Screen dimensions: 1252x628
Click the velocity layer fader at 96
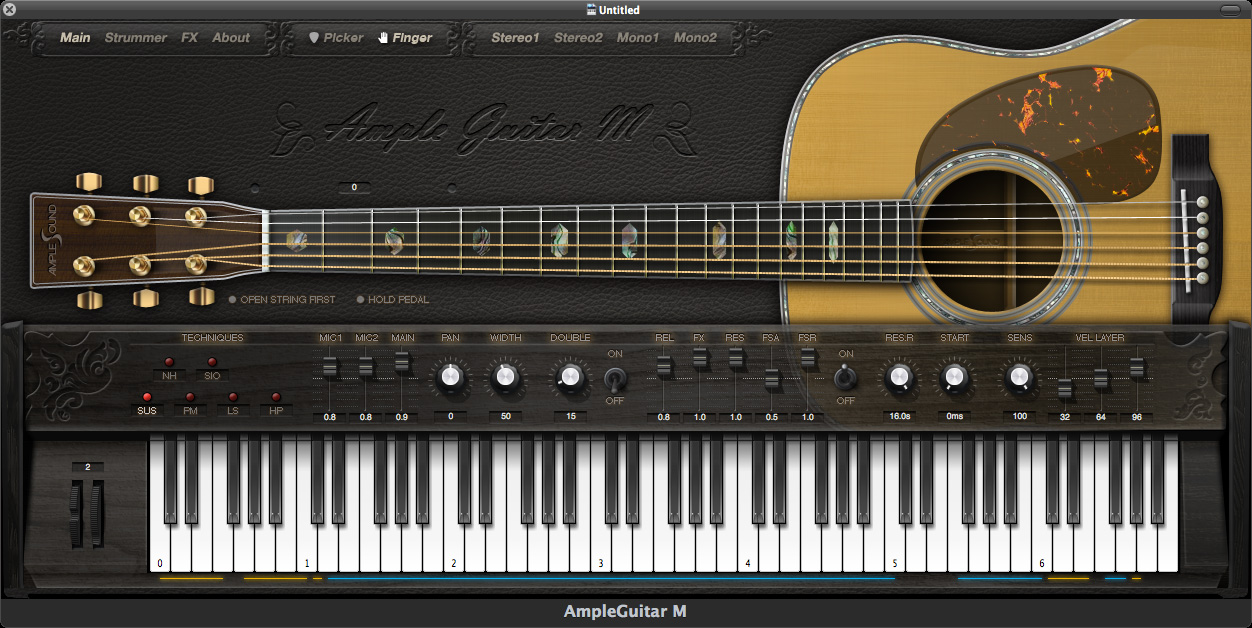coord(1136,368)
